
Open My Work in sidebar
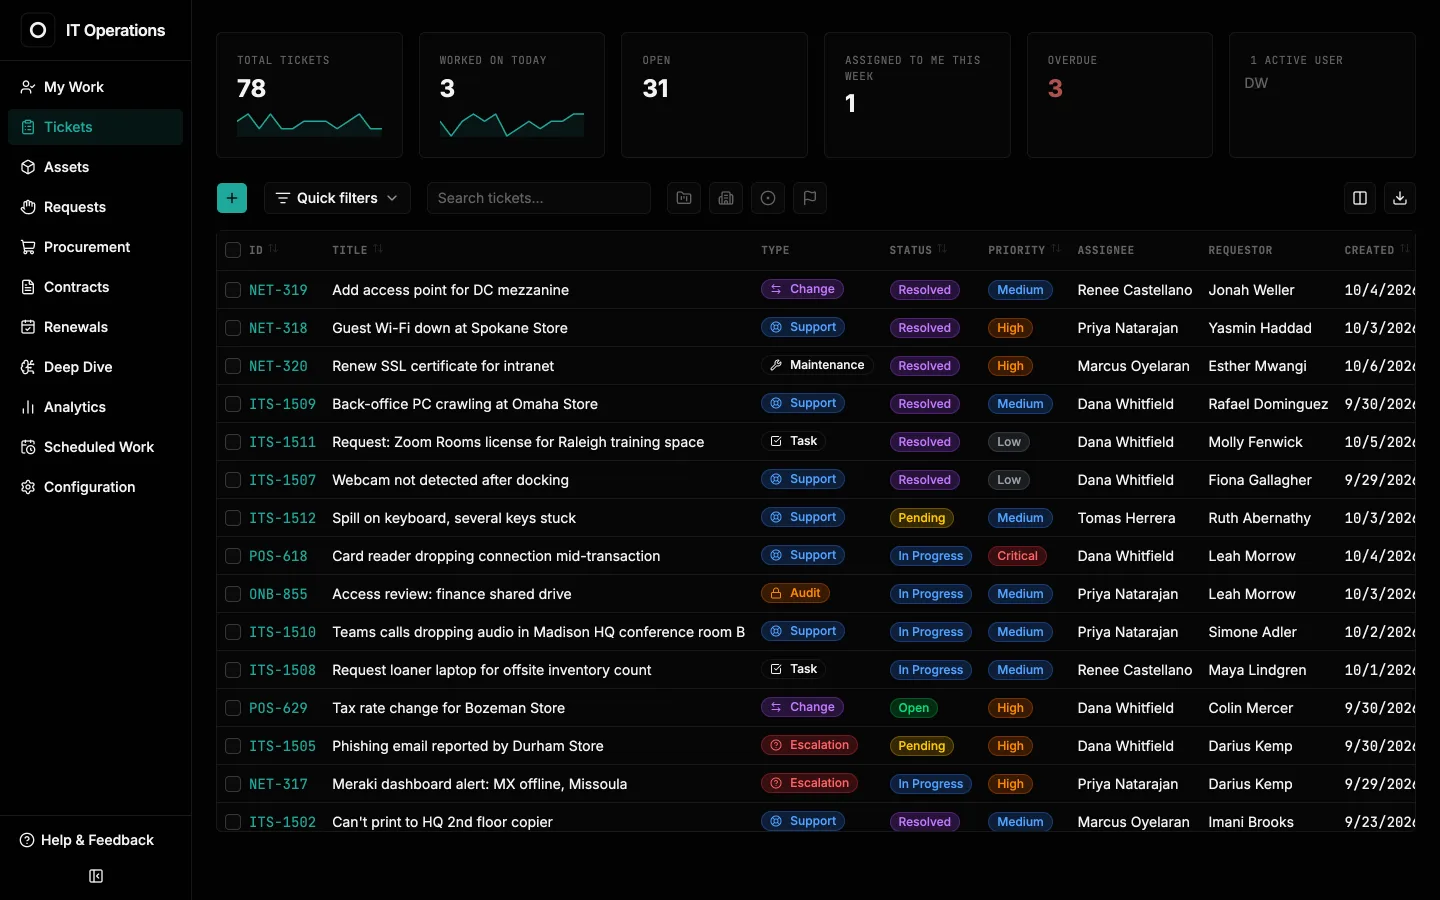point(95,87)
